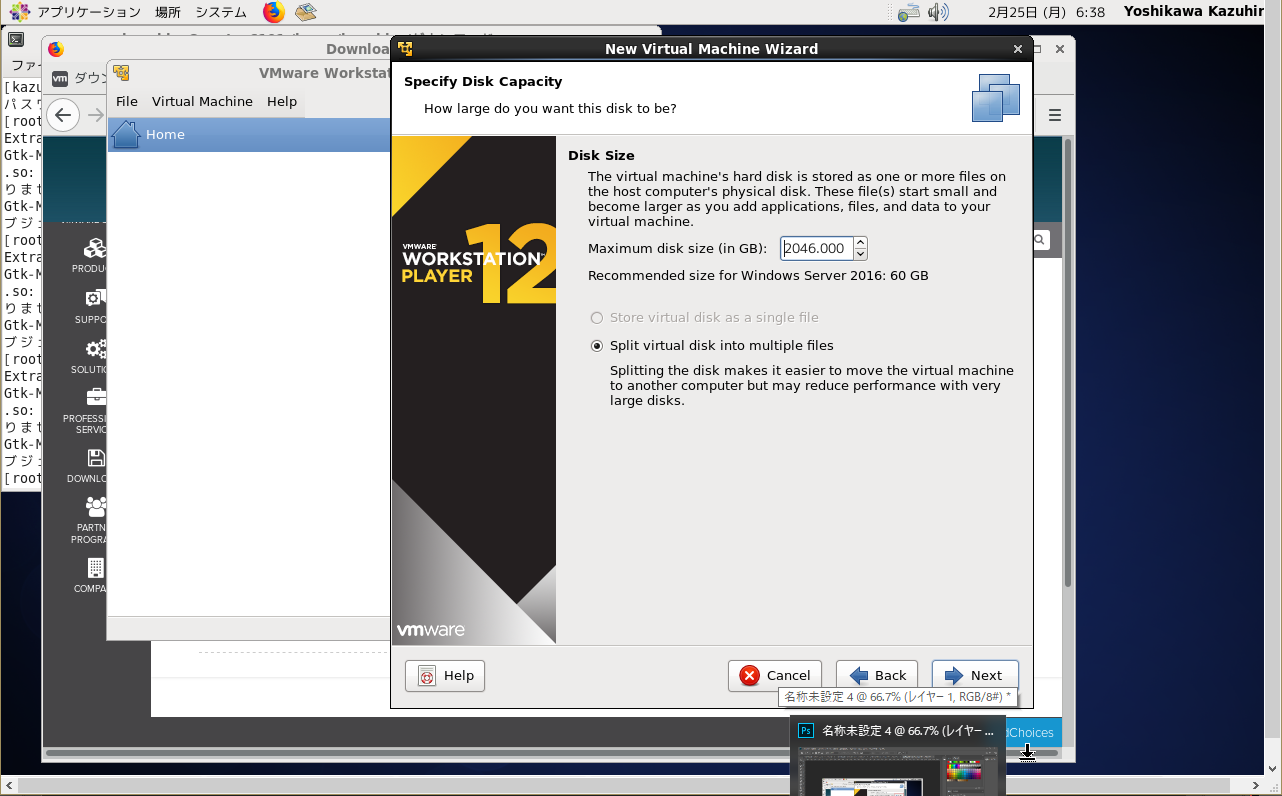
Task: Select Store virtual disk as single file
Action: pyautogui.click(x=597, y=318)
